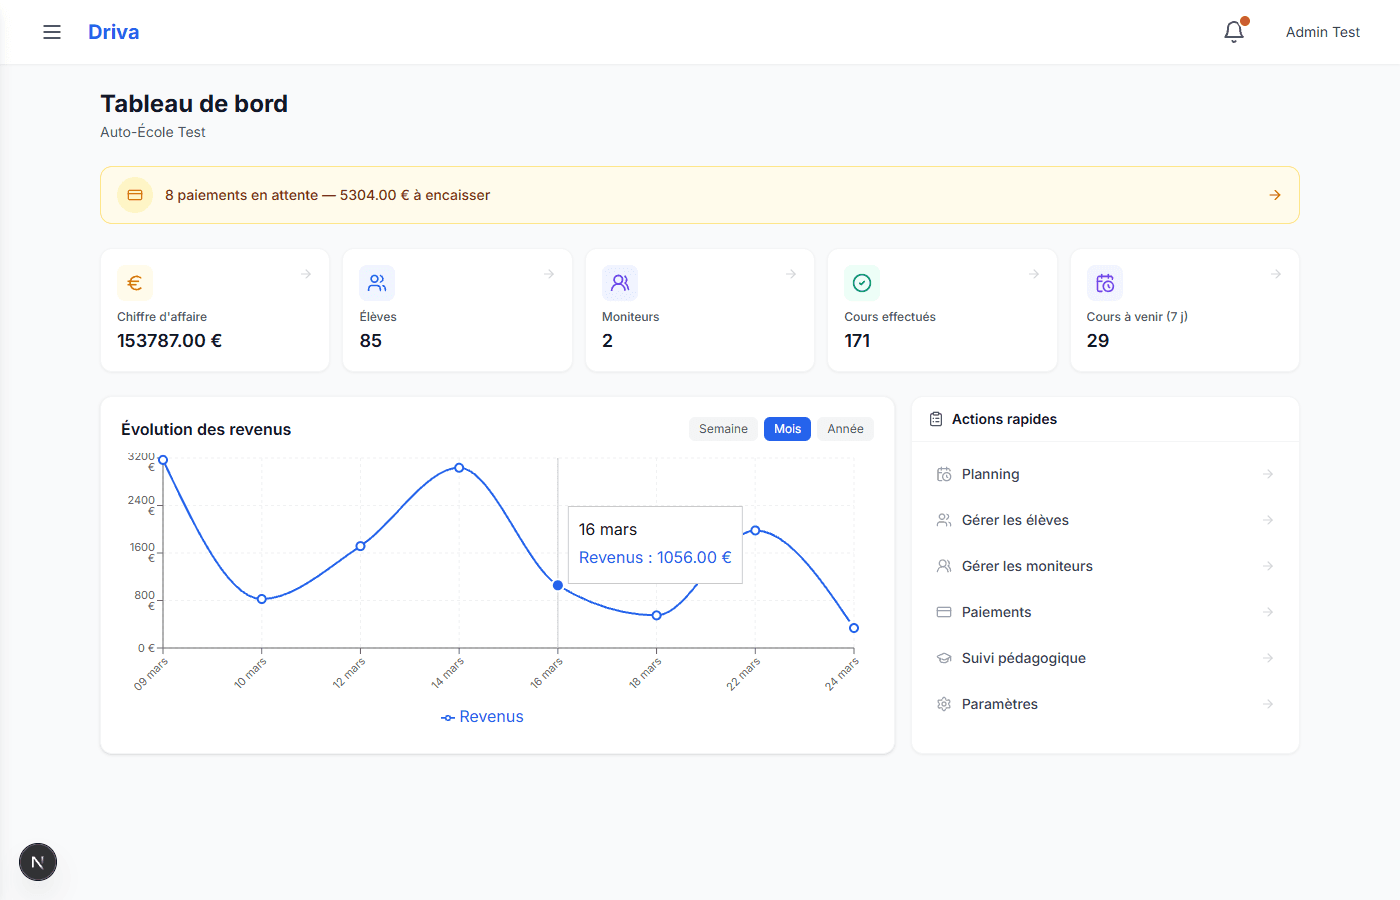Image resolution: width=1400 pixels, height=900 pixels.
Task: Open pending payments banner arrow
Action: (x=1275, y=195)
